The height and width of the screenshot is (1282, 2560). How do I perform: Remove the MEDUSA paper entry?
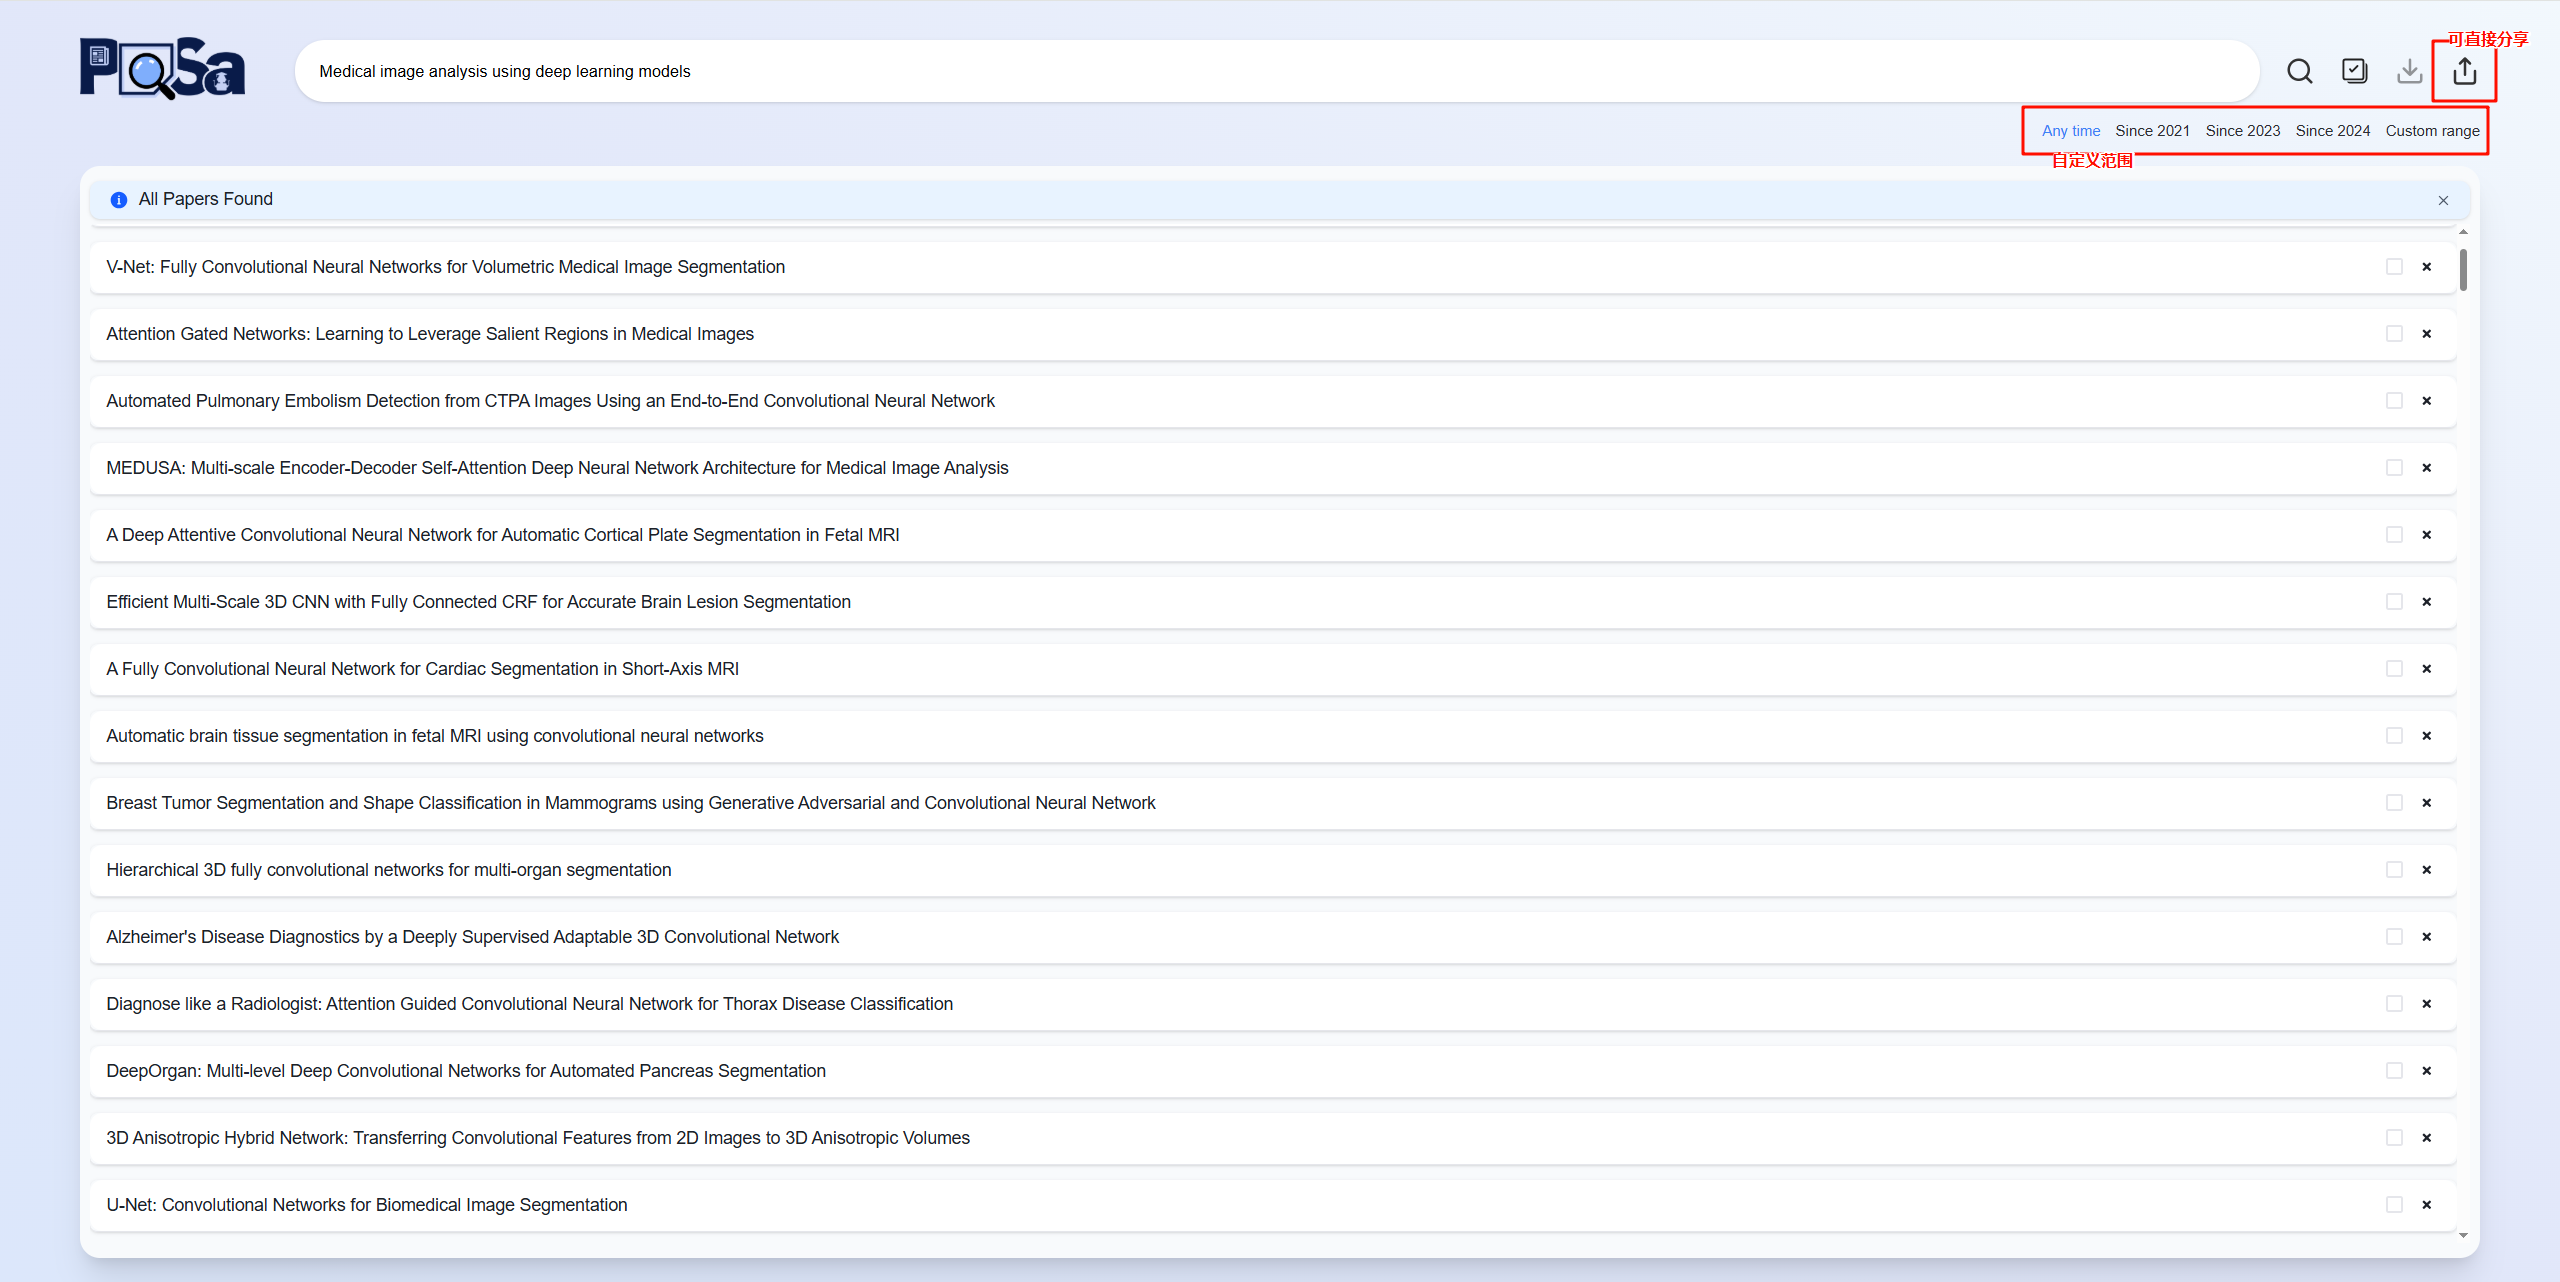(2426, 468)
